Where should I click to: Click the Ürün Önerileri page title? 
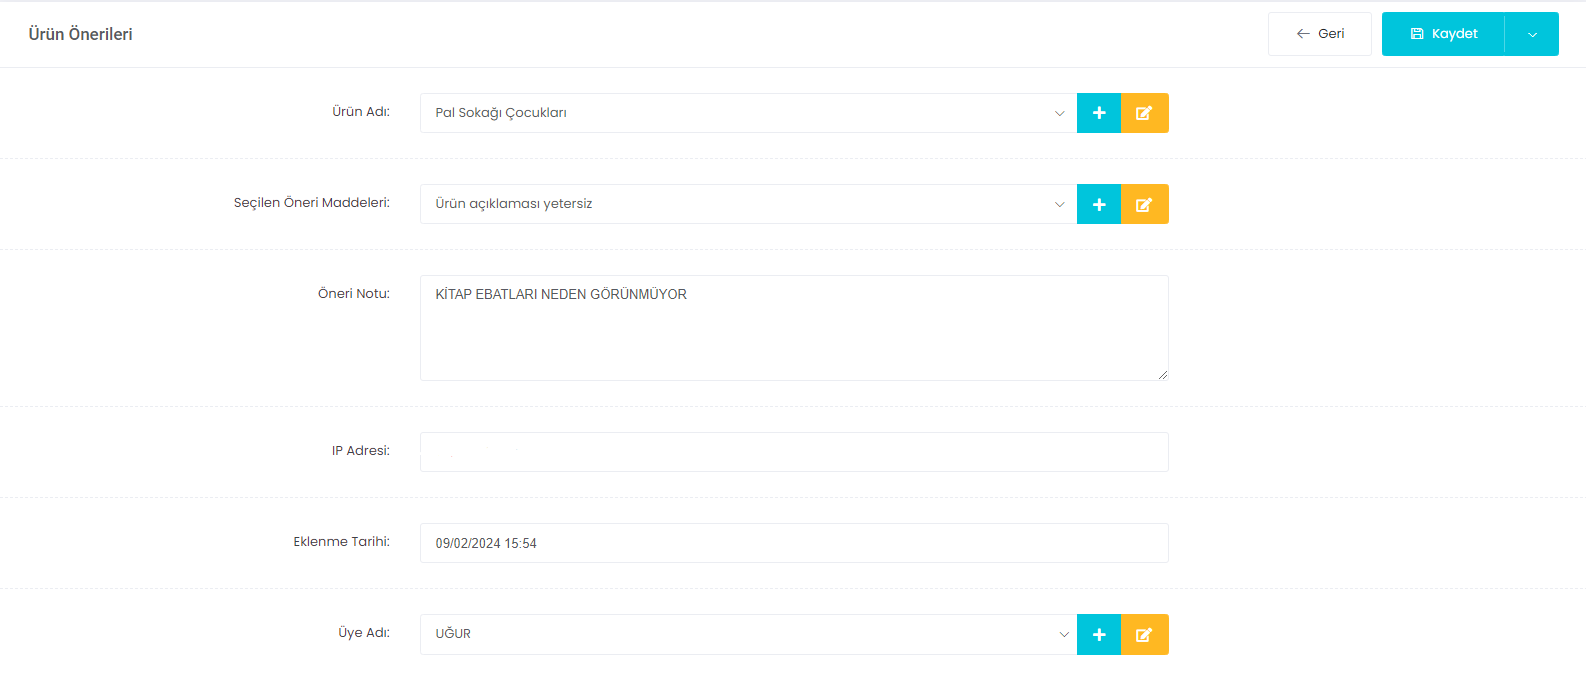pyautogui.click(x=80, y=34)
